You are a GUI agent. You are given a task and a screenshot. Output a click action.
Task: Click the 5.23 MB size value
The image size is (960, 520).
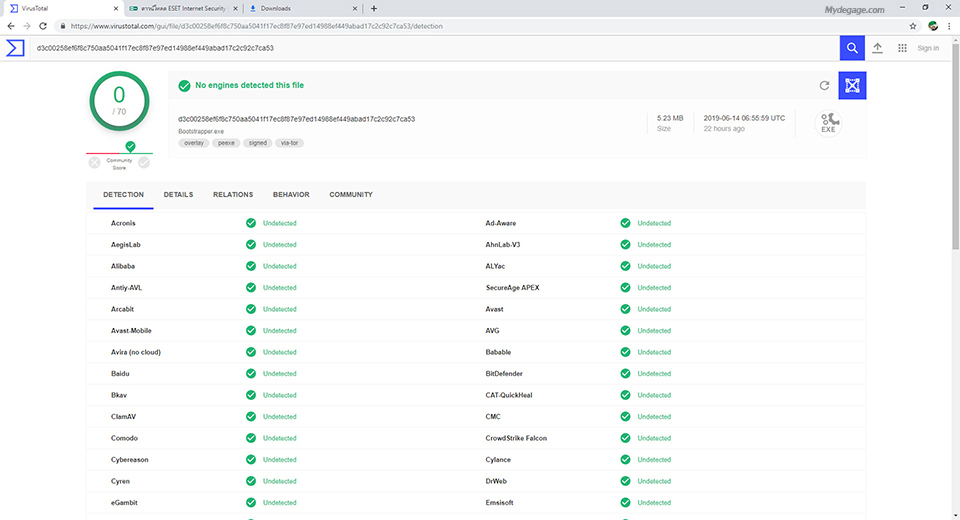670,118
